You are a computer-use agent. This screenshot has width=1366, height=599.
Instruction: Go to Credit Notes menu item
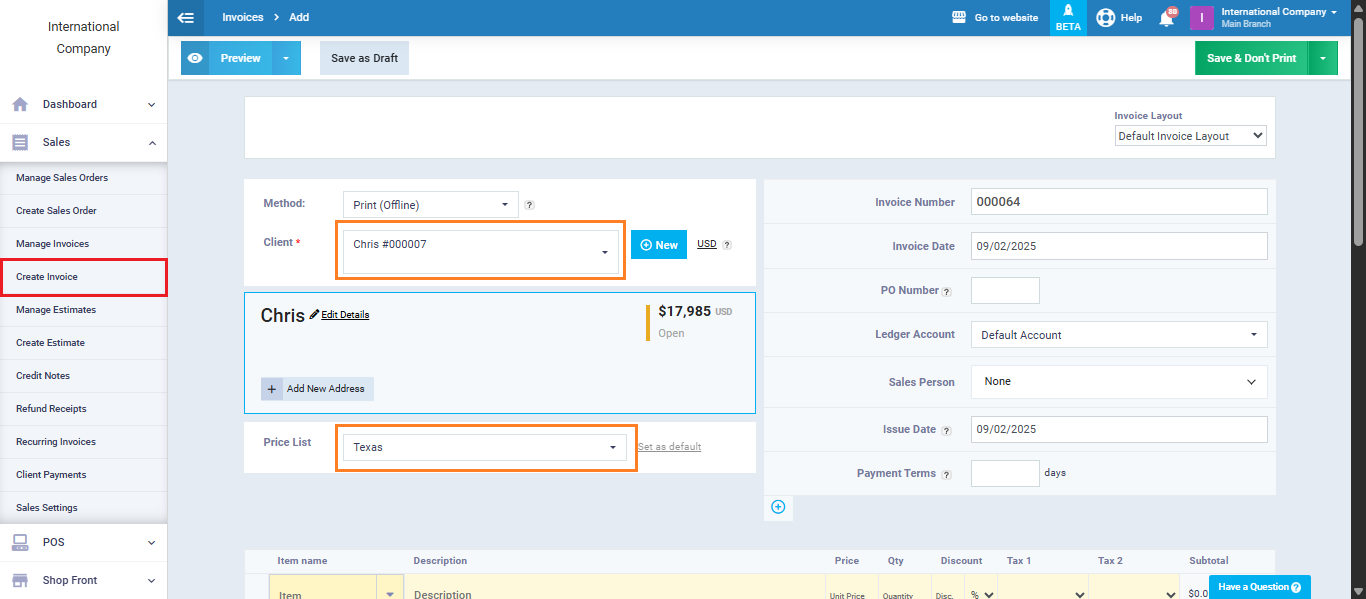click(43, 376)
